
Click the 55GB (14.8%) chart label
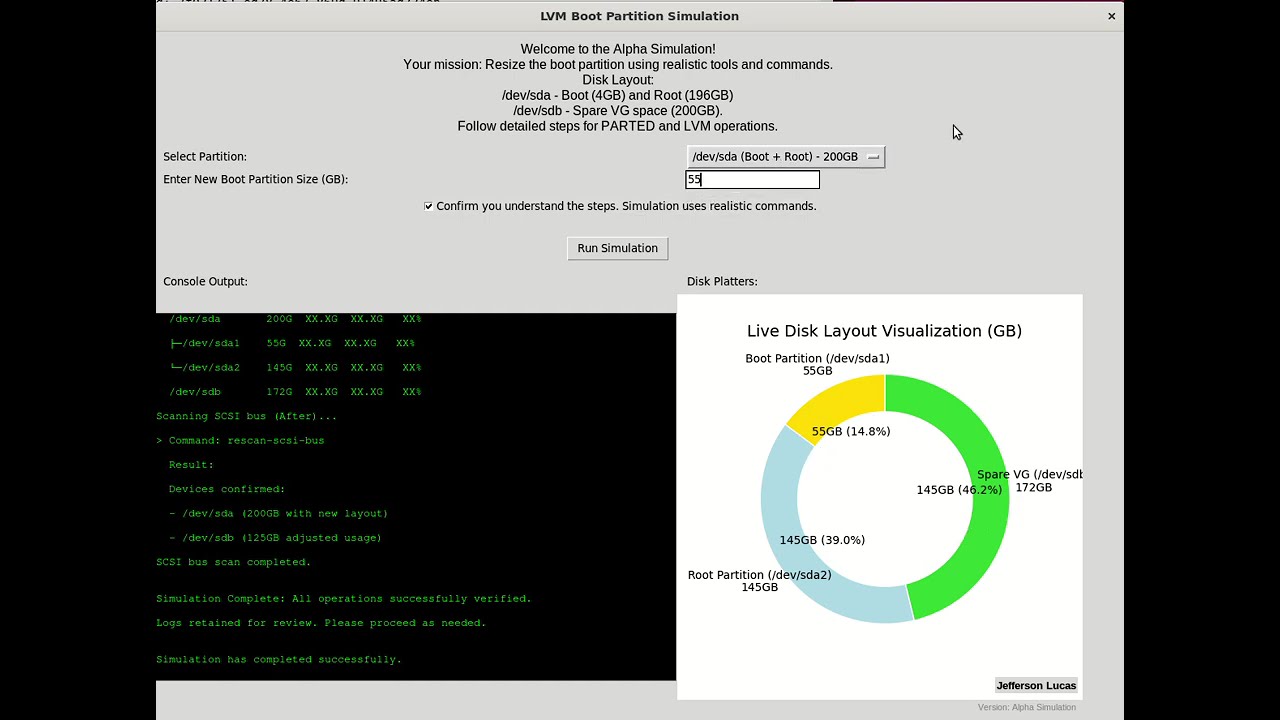851,432
